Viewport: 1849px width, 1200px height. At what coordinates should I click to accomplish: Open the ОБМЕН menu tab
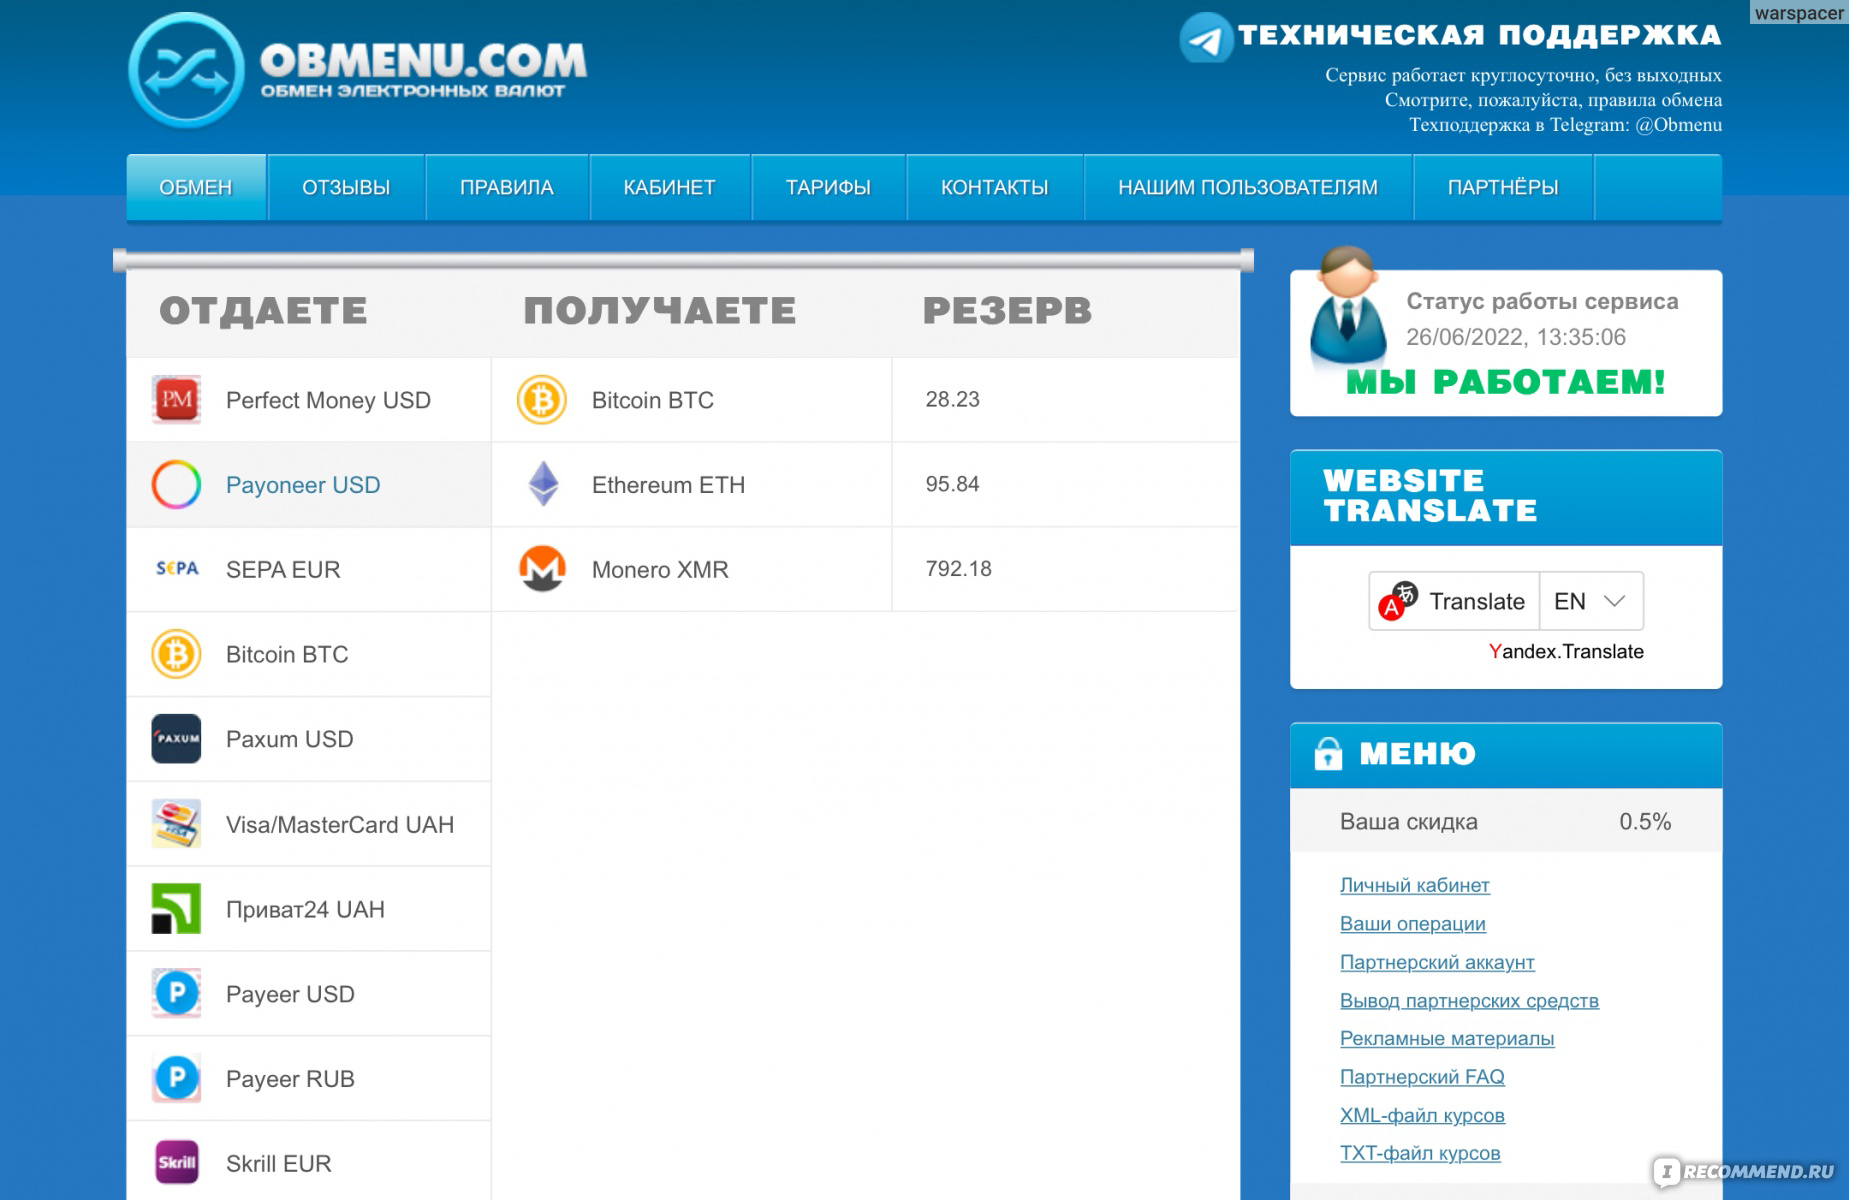click(x=196, y=187)
